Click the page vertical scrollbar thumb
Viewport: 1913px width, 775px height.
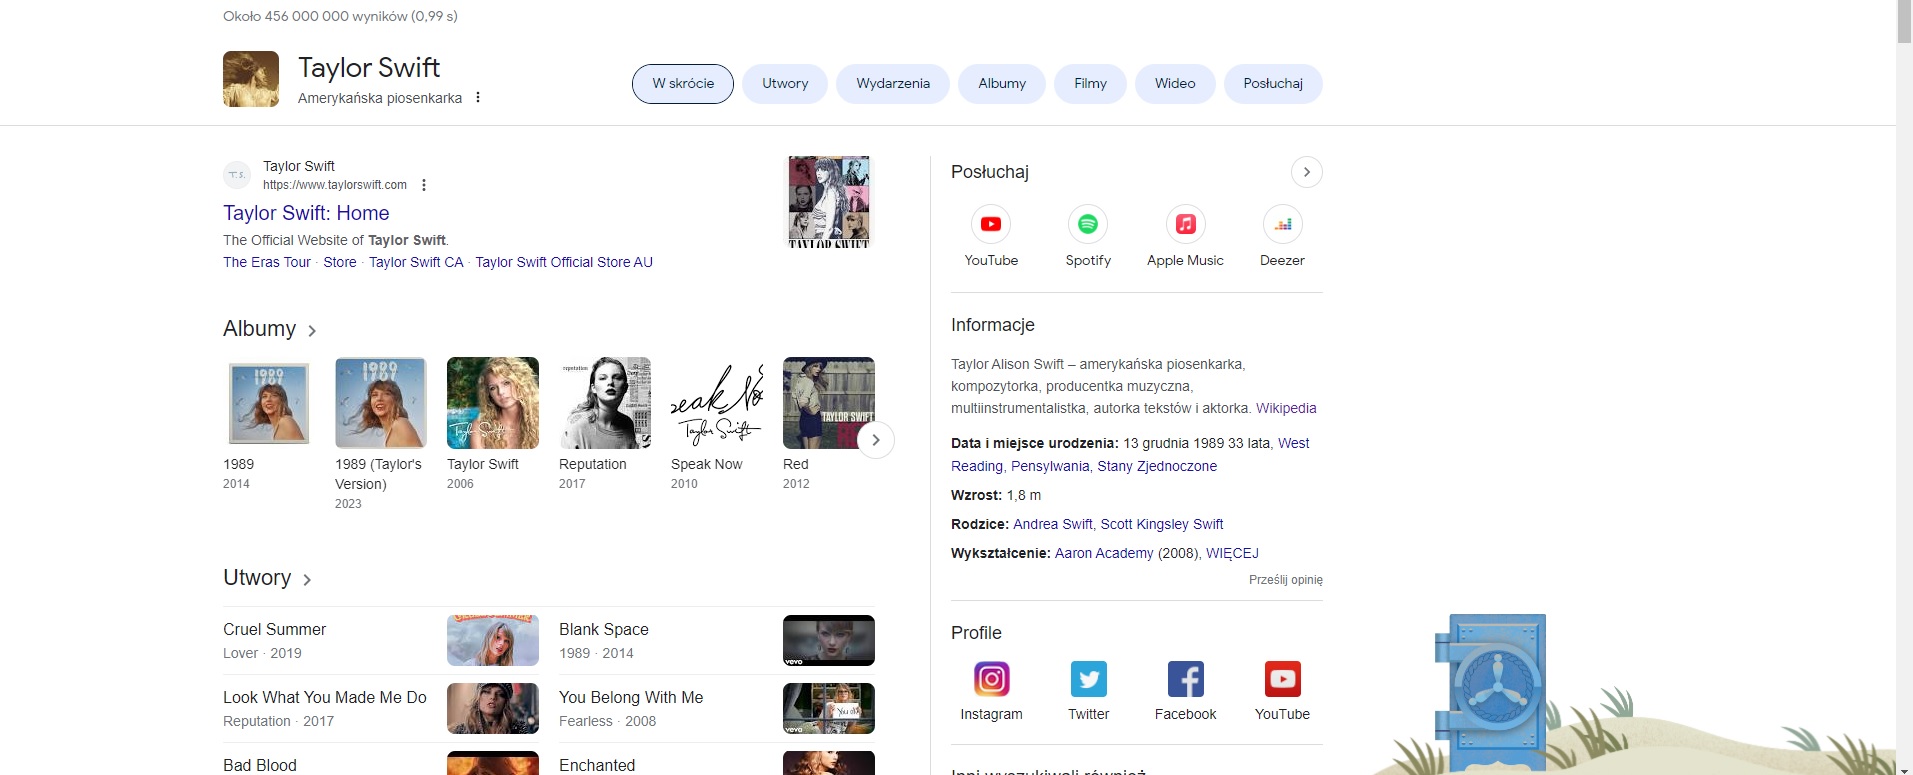(x=1904, y=21)
